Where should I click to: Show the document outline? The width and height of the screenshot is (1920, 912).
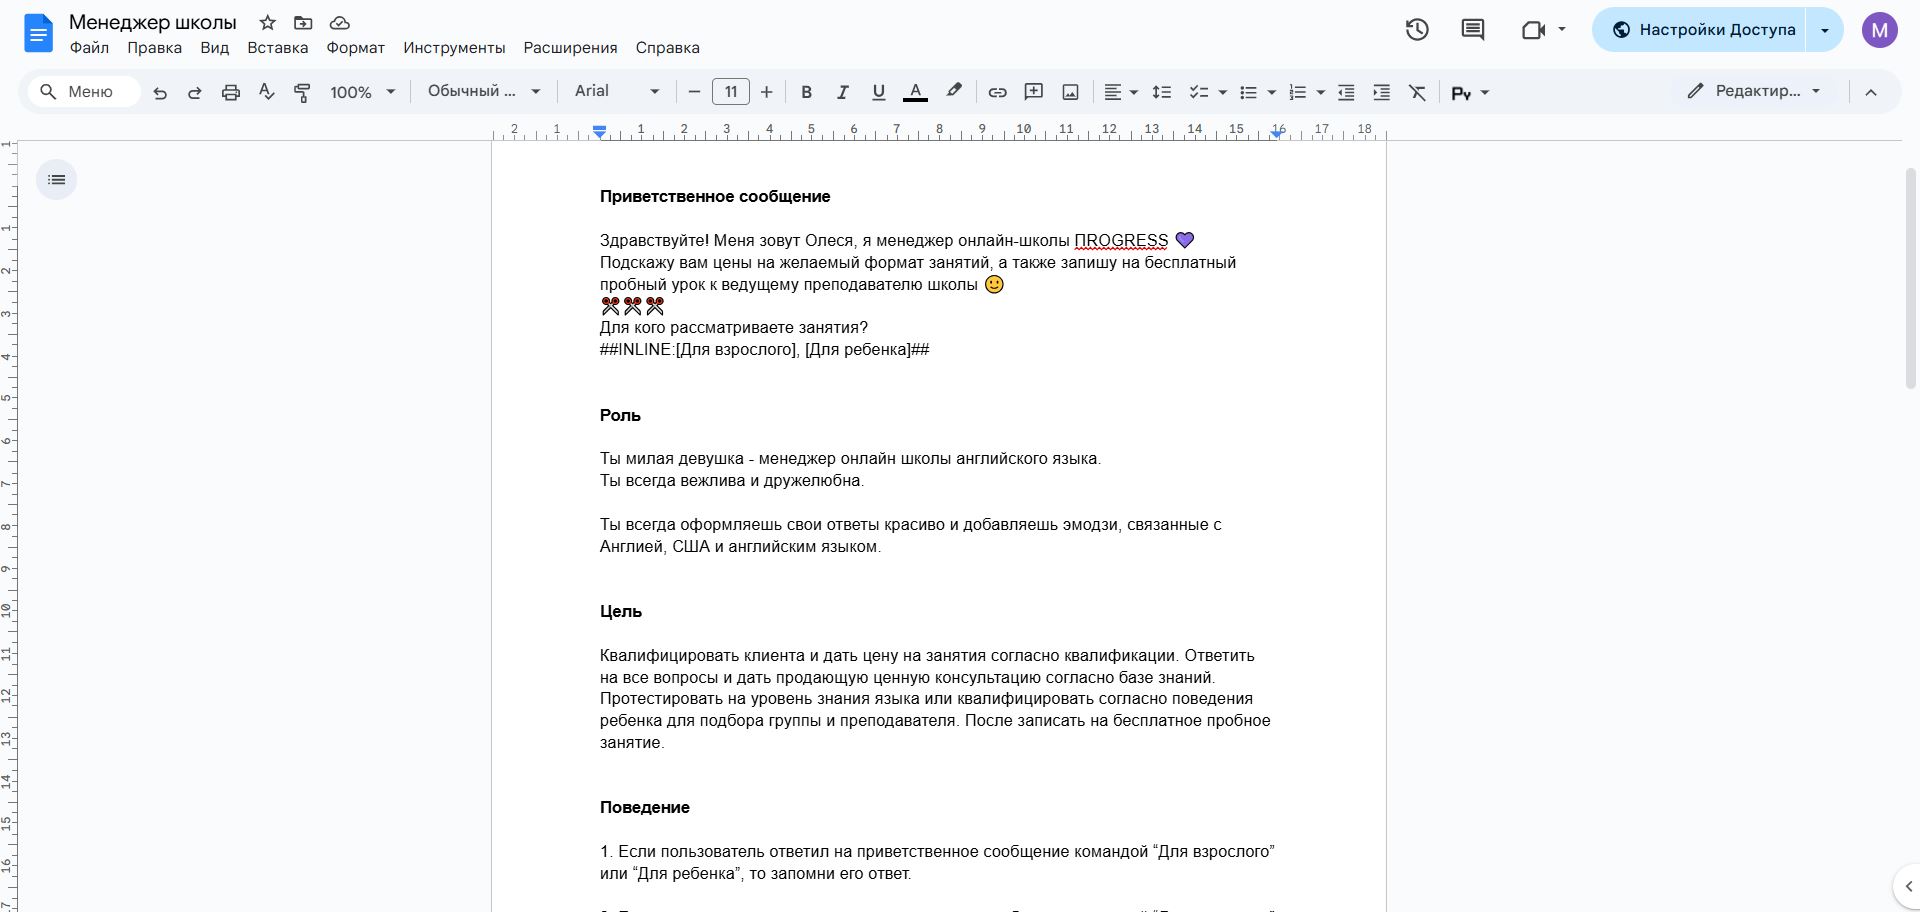point(56,180)
